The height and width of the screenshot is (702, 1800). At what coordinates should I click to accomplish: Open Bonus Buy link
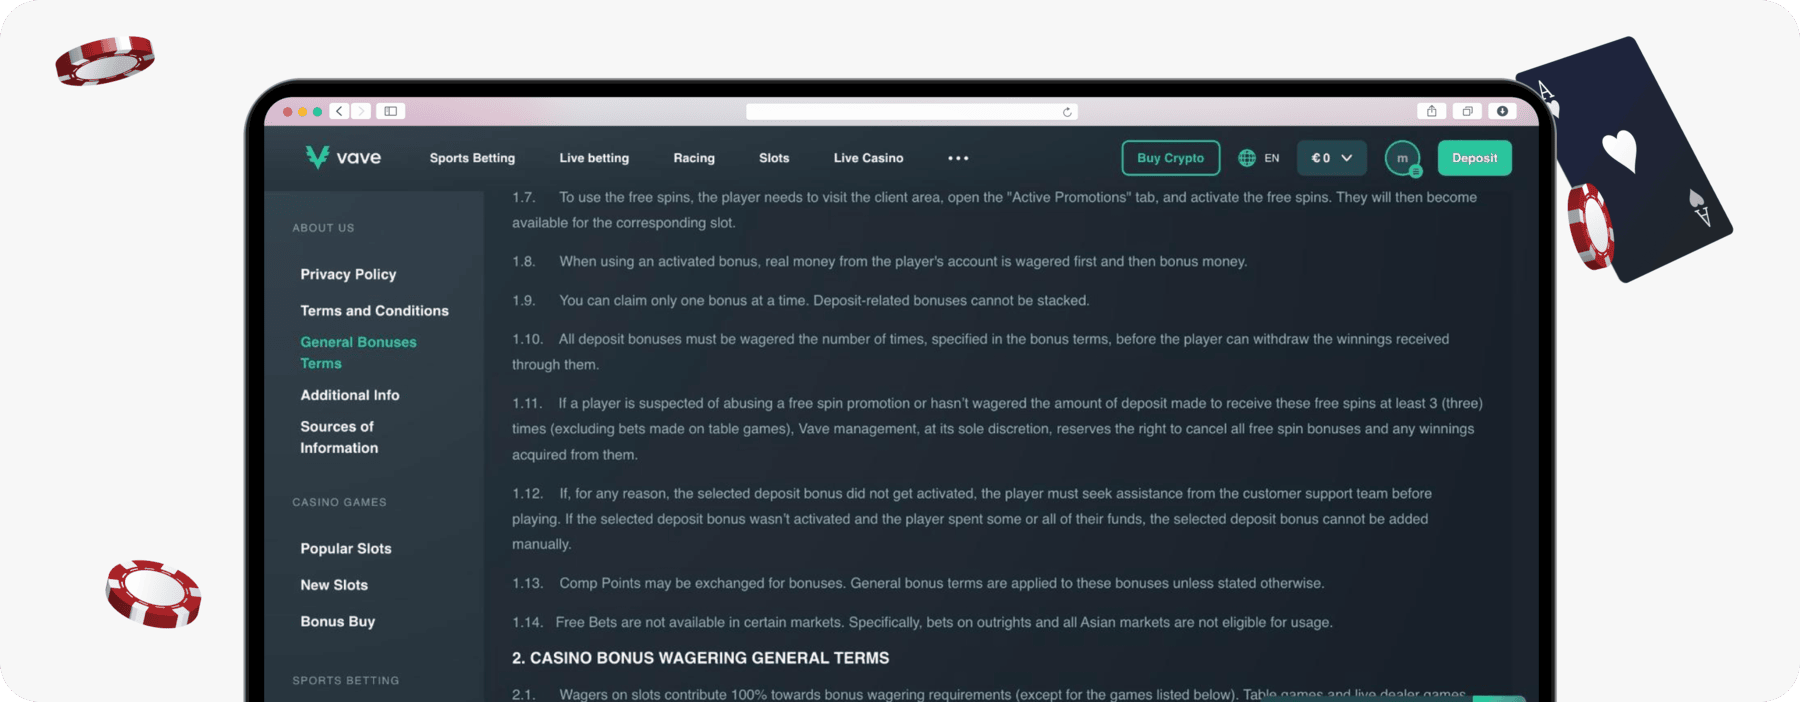(338, 621)
